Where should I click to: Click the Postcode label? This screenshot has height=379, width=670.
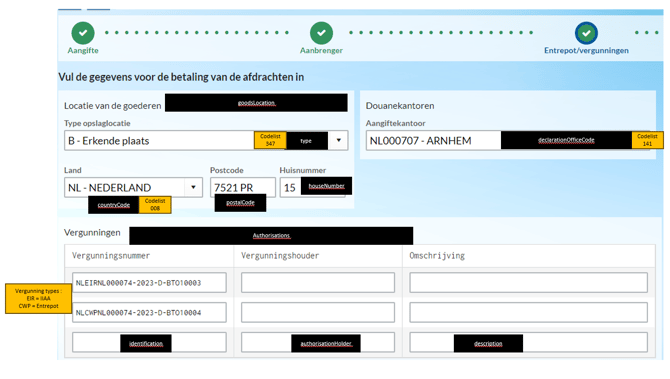coord(226,170)
